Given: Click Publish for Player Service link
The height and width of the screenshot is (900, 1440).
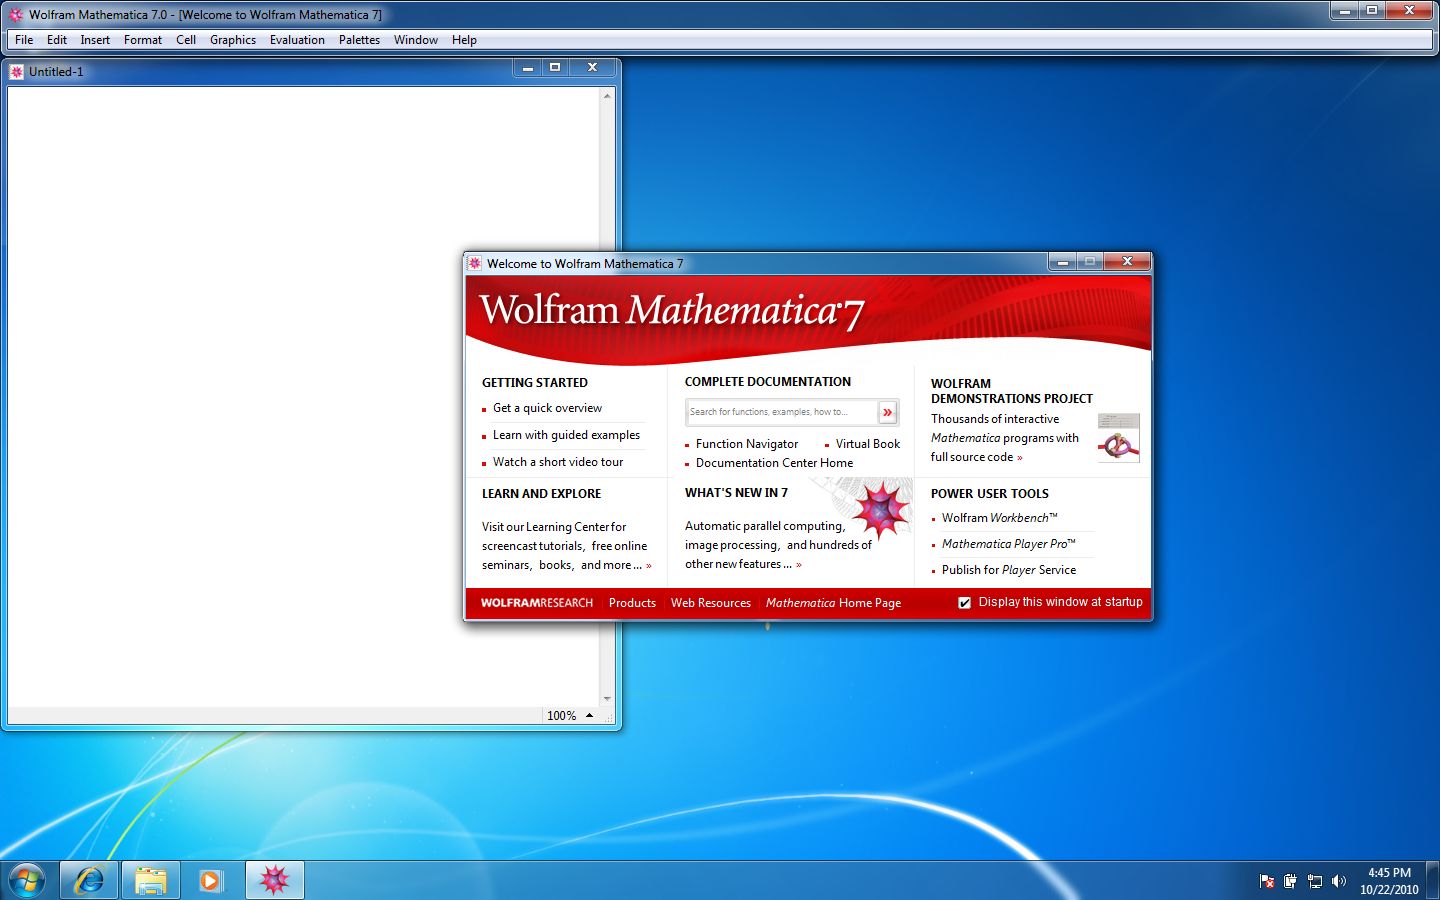Looking at the screenshot, I should 1009,570.
